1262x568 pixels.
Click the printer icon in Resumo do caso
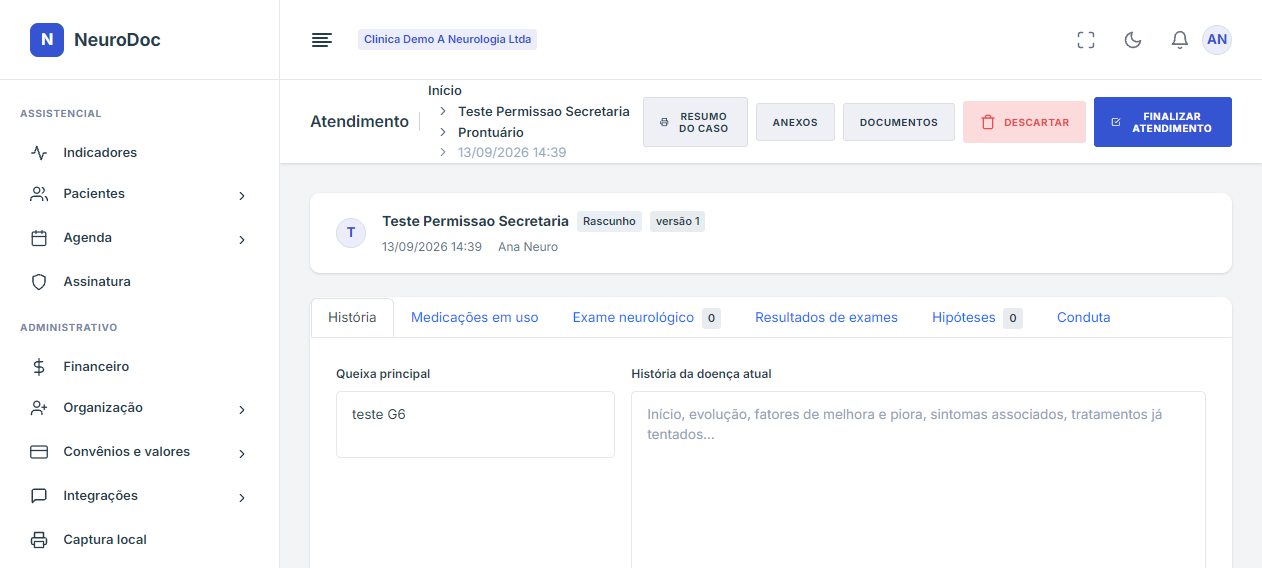tap(664, 122)
